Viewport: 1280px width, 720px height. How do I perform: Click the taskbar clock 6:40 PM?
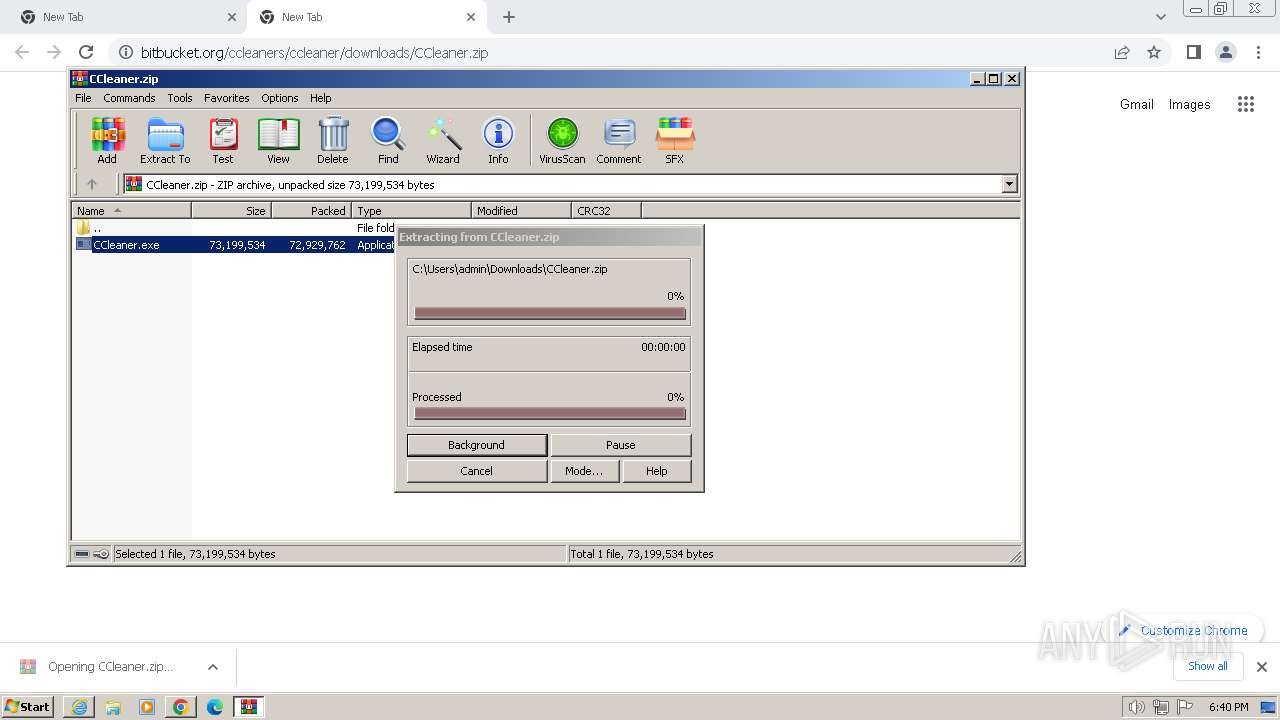pos(1229,707)
